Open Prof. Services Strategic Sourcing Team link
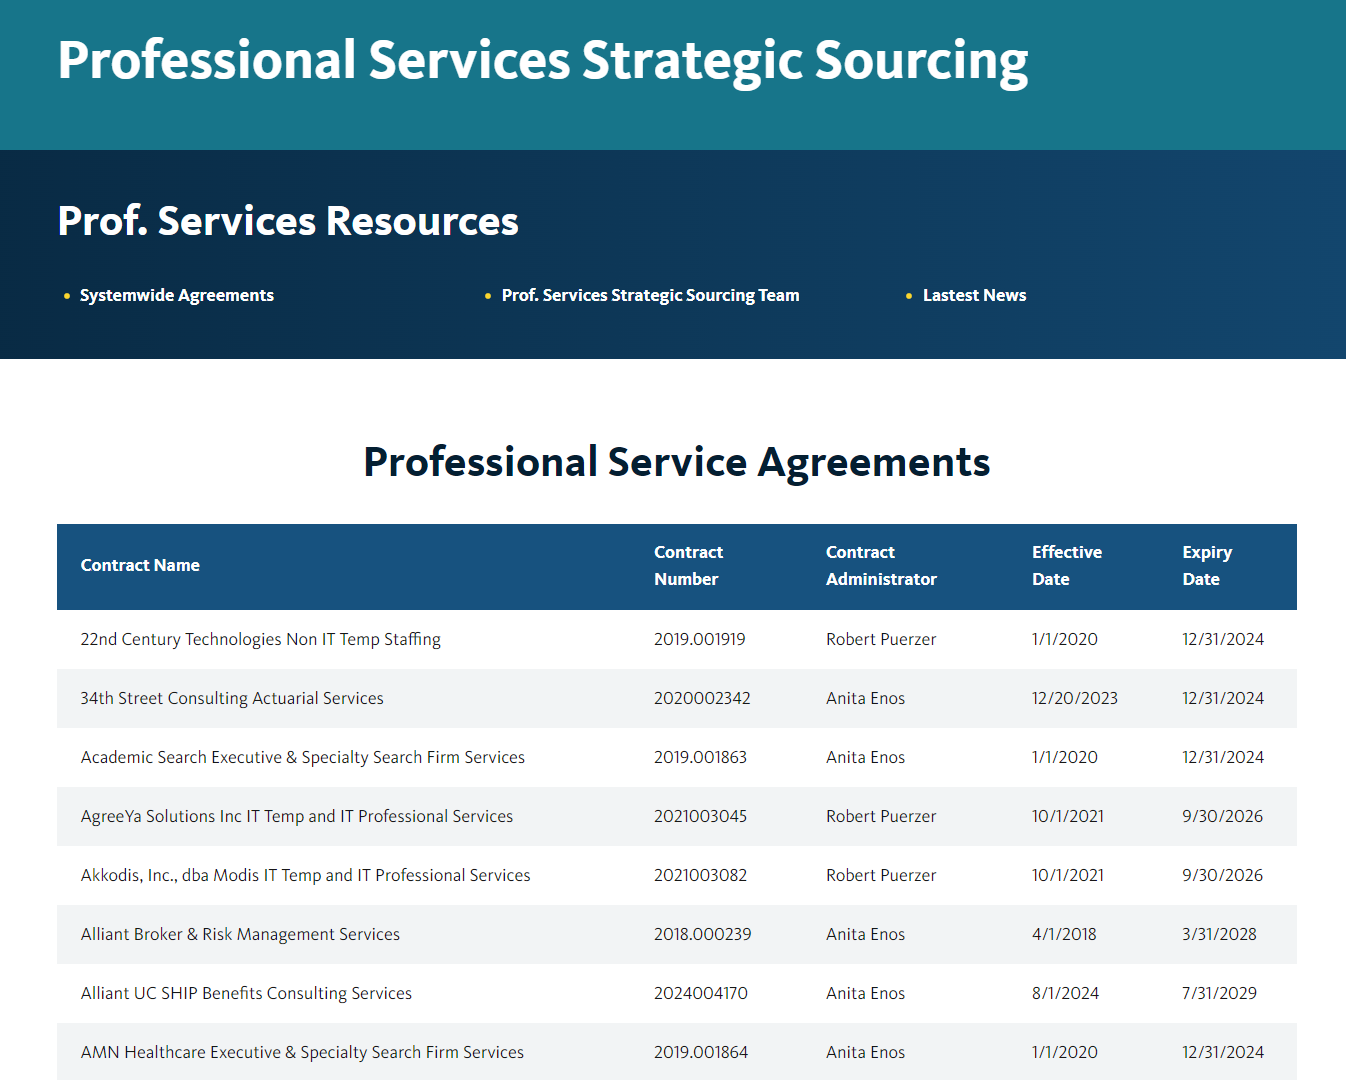Screen dimensions: 1346x1080 pos(650,295)
